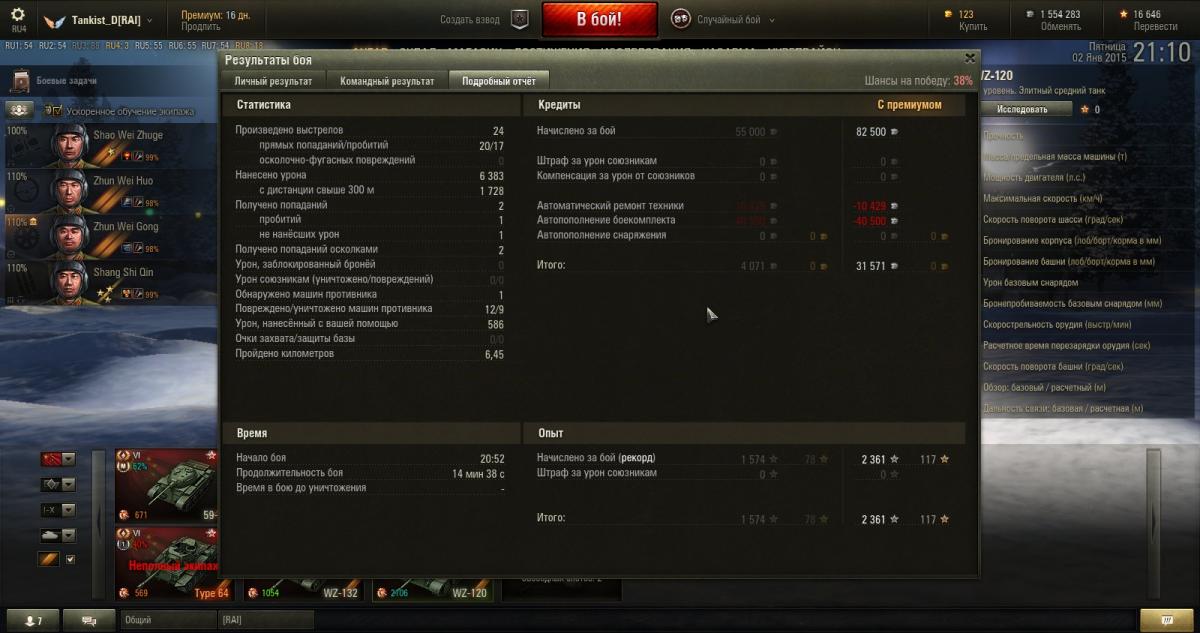Open the nation flag filter dropdown

click(x=58, y=459)
